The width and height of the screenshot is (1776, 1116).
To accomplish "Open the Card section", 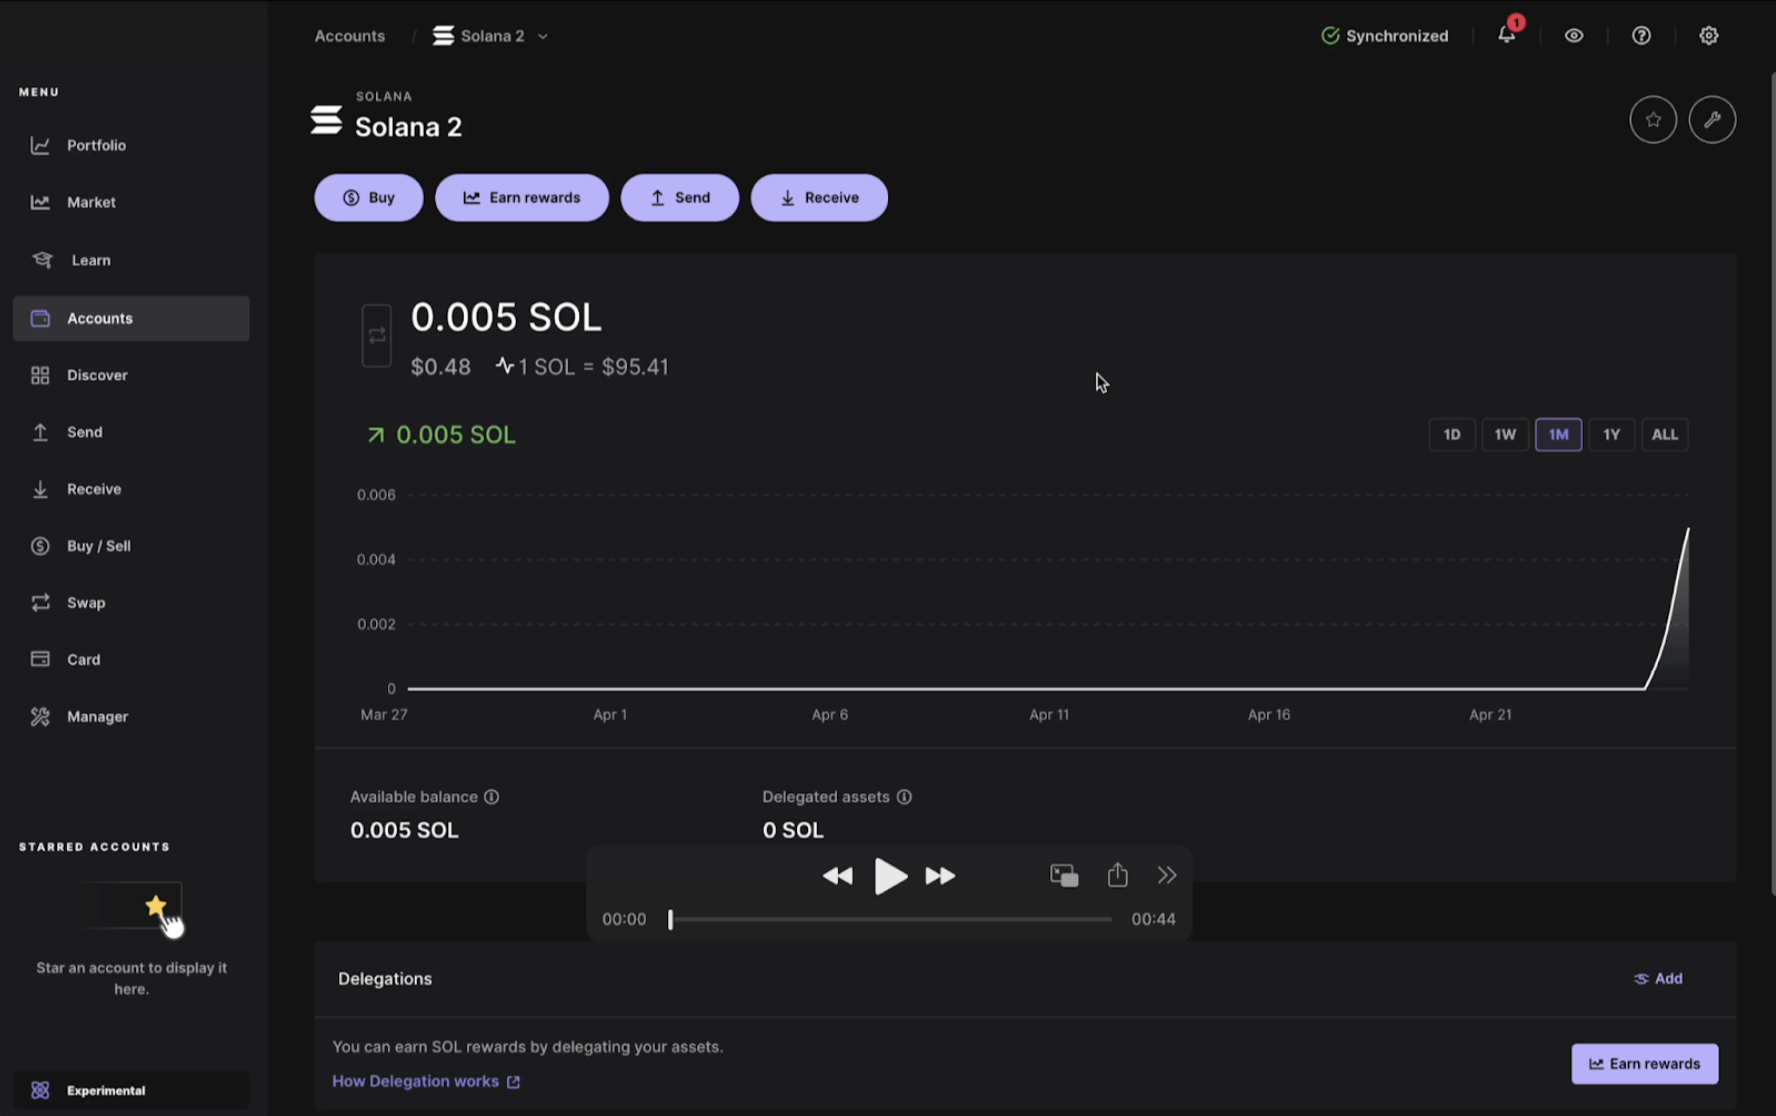I will (83, 659).
